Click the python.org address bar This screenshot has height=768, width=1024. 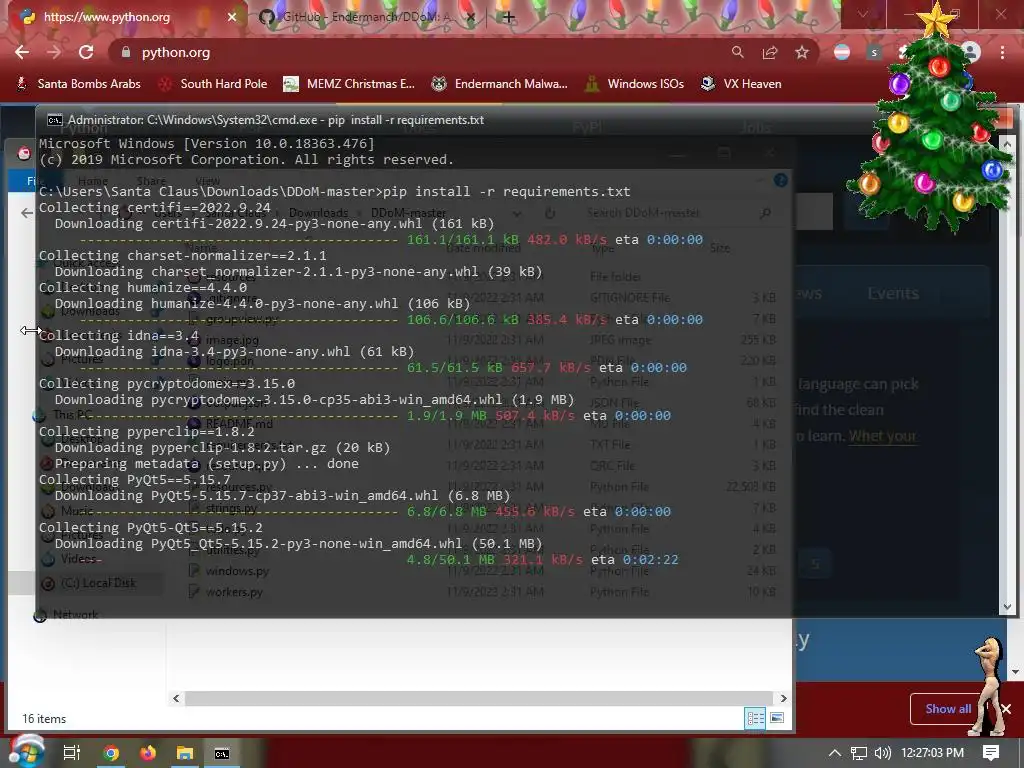418,52
